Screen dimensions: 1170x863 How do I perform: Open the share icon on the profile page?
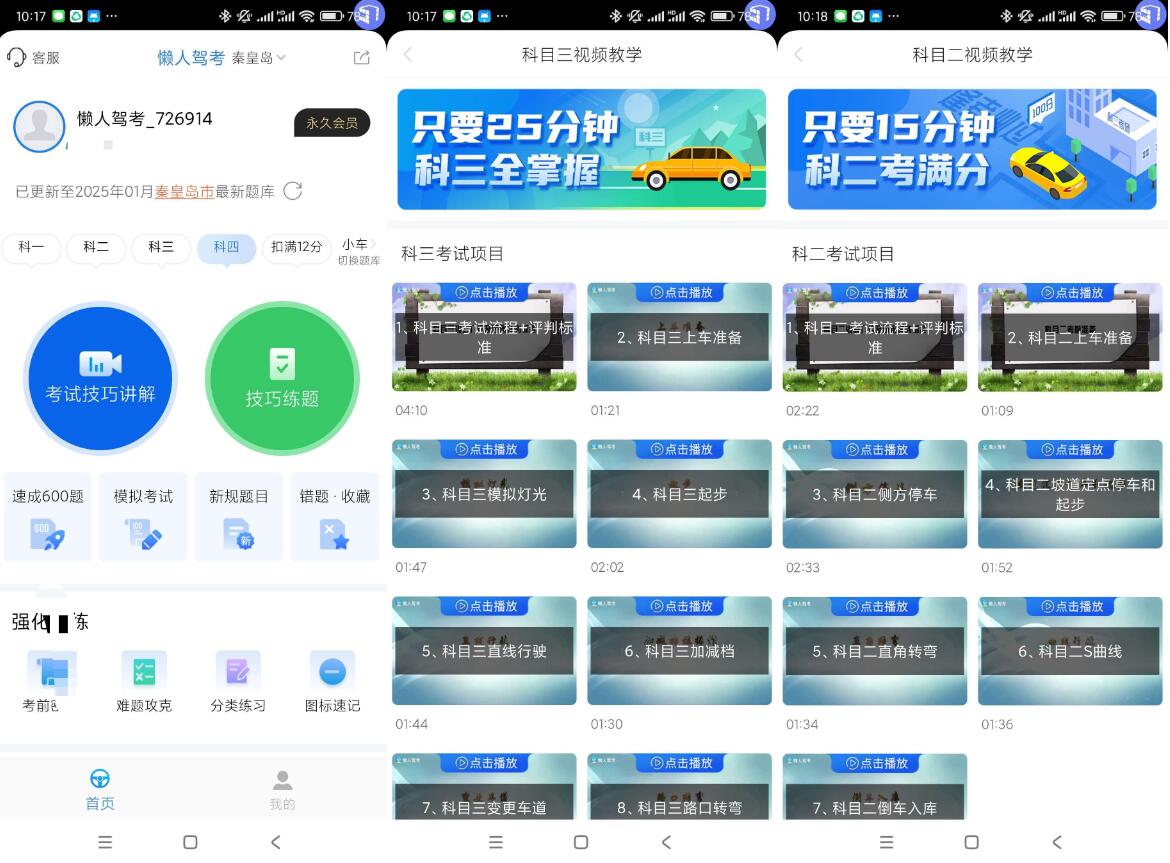tap(361, 56)
